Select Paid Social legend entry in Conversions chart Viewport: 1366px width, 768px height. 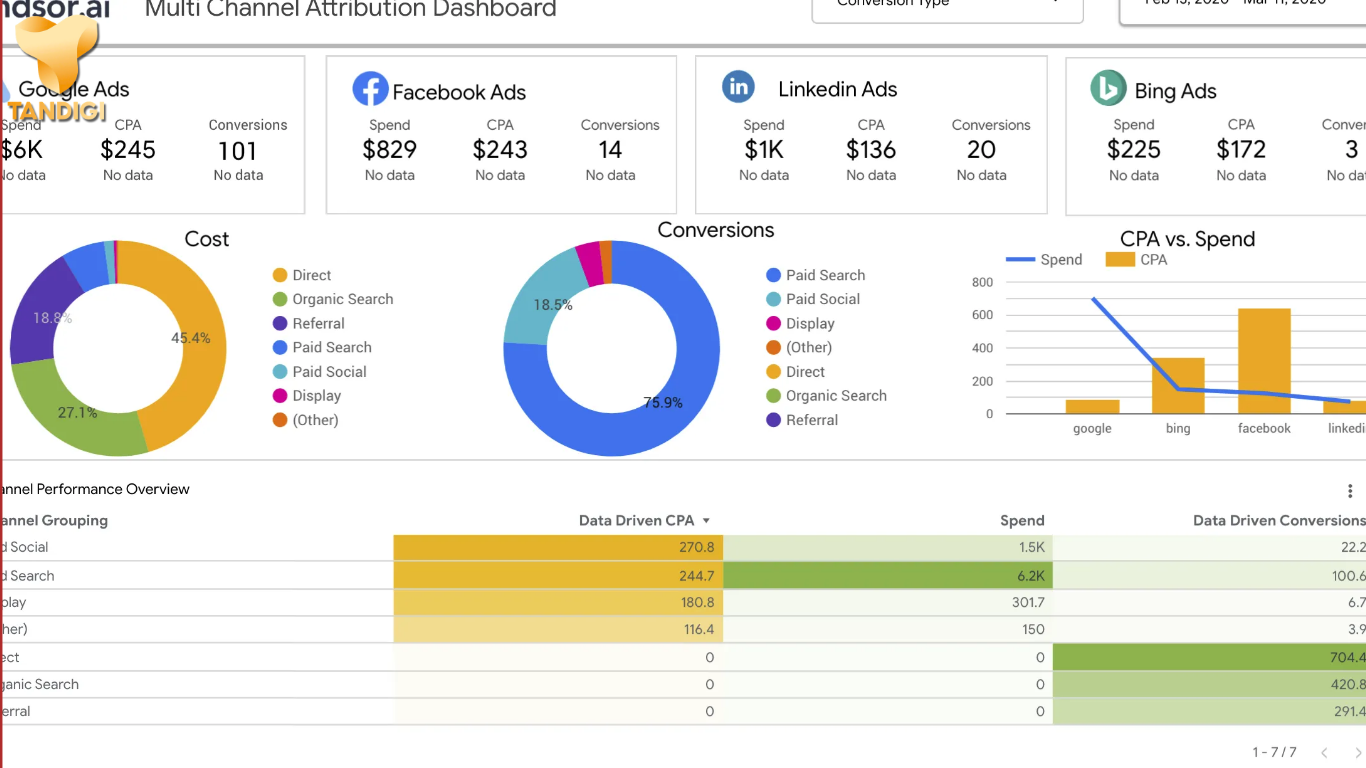click(x=813, y=299)
